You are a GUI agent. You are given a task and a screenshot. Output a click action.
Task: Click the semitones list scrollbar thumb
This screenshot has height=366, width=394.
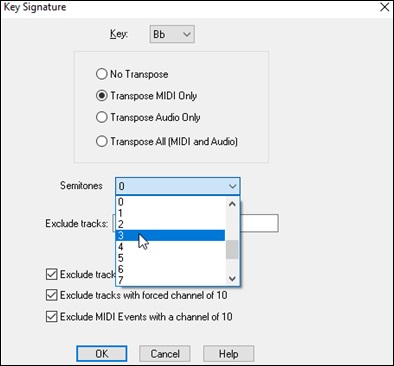[x=232, y=249]
